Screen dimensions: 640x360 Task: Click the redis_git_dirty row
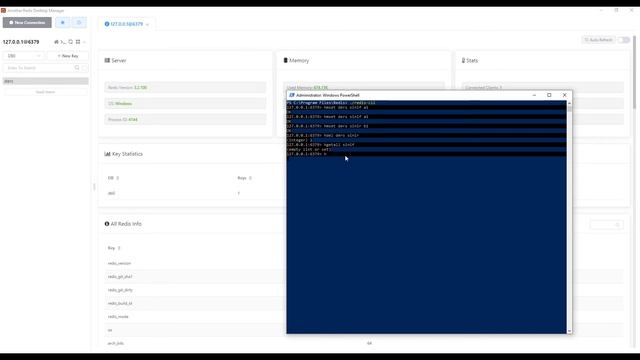[196, 290]
